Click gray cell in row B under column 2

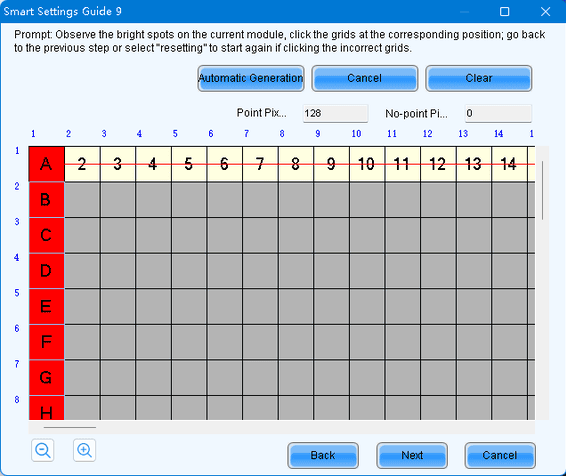point(82,200)
